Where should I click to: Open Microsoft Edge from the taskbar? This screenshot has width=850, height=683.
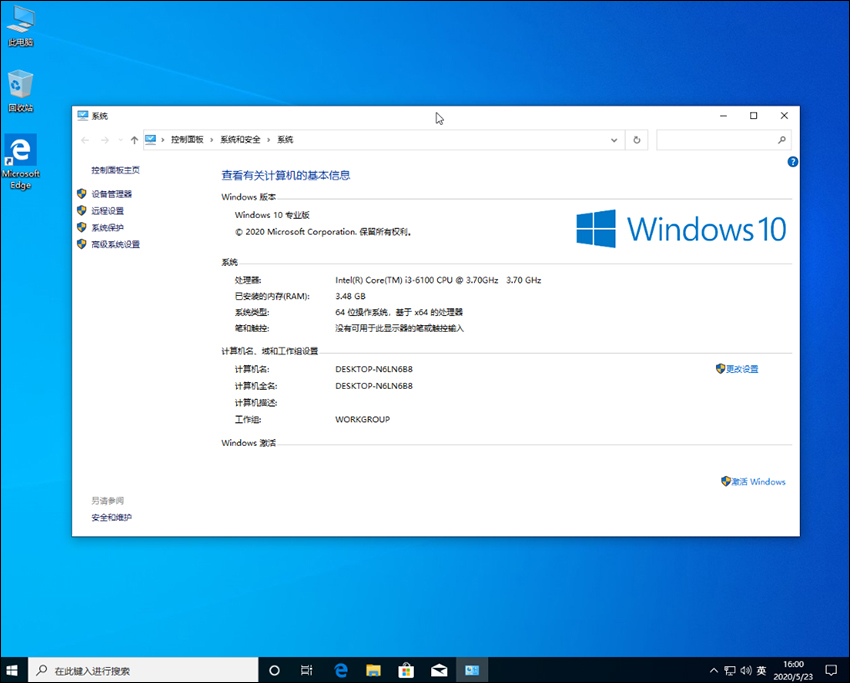tap(340, 670)
